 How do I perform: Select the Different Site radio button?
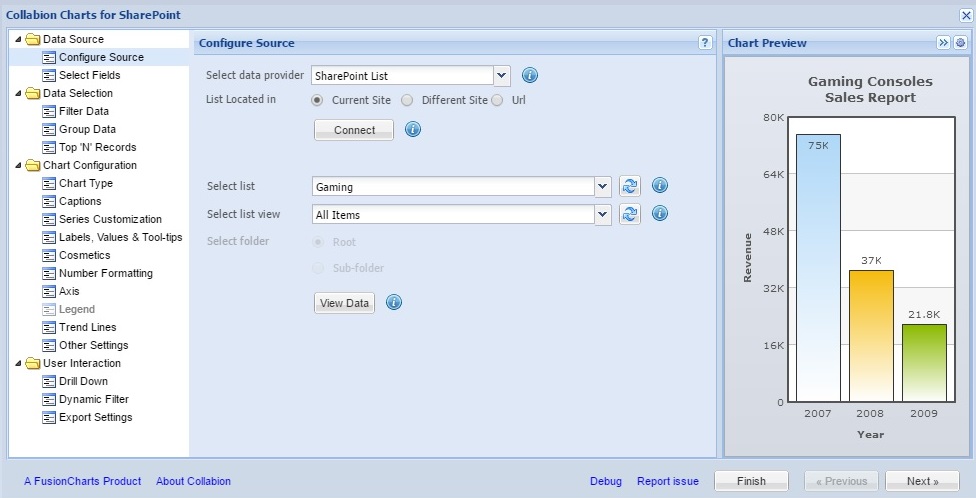coord(407,100)
